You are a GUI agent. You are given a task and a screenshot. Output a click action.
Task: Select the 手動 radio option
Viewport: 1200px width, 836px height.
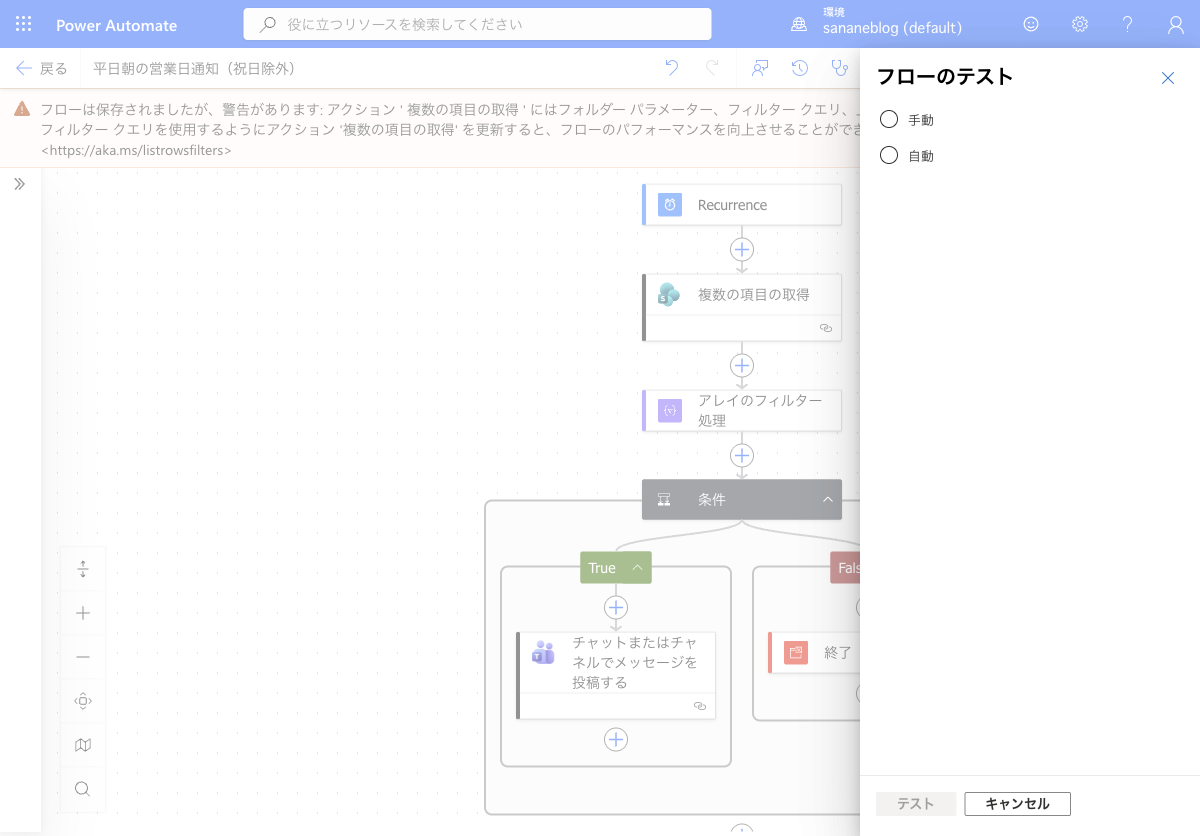889,120
